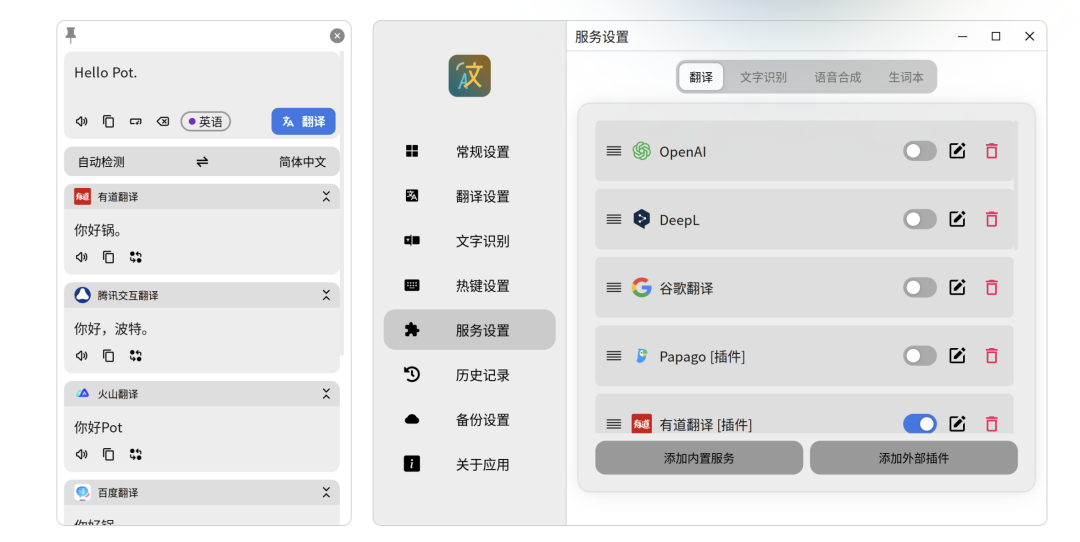Switch to the 生词本 tab
Image resolution: width=1080 pixels, height=542 pixels.
pos(906,77)
